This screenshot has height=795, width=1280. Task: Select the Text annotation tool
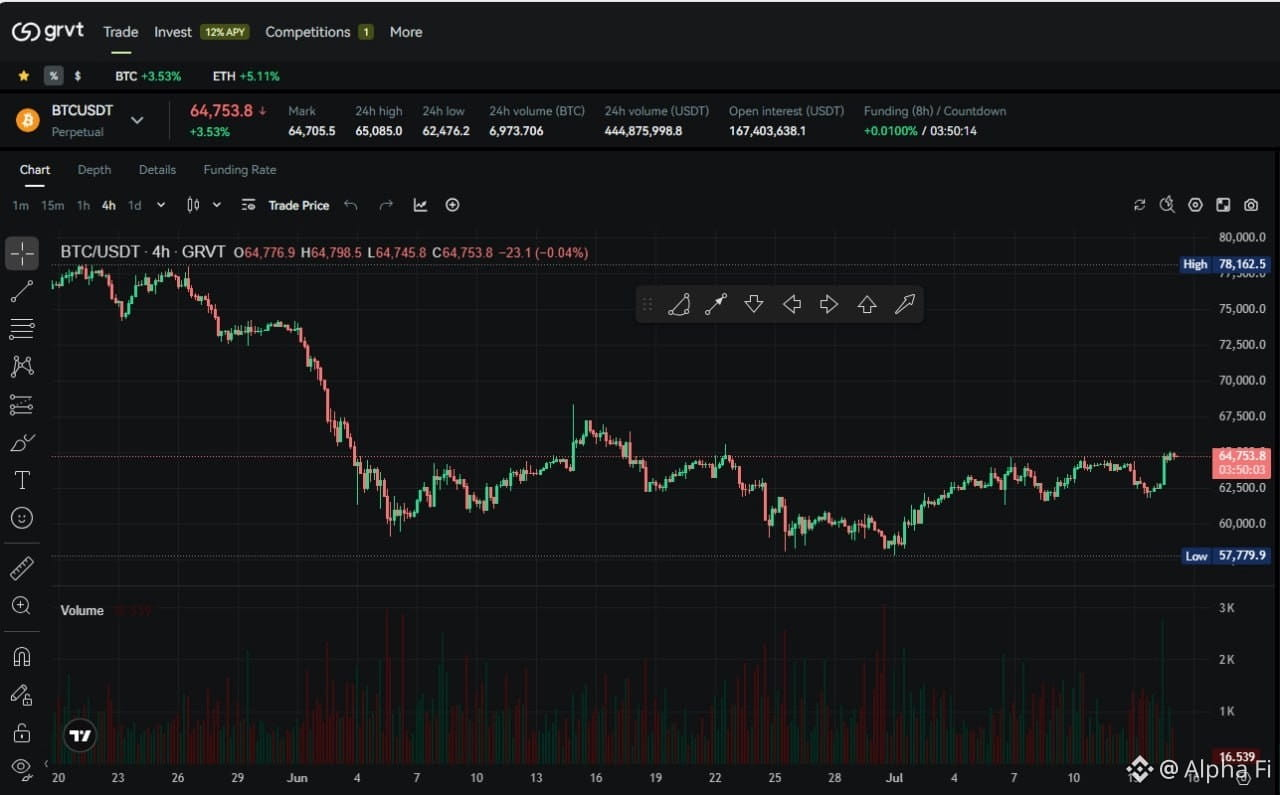pos(22,480)
